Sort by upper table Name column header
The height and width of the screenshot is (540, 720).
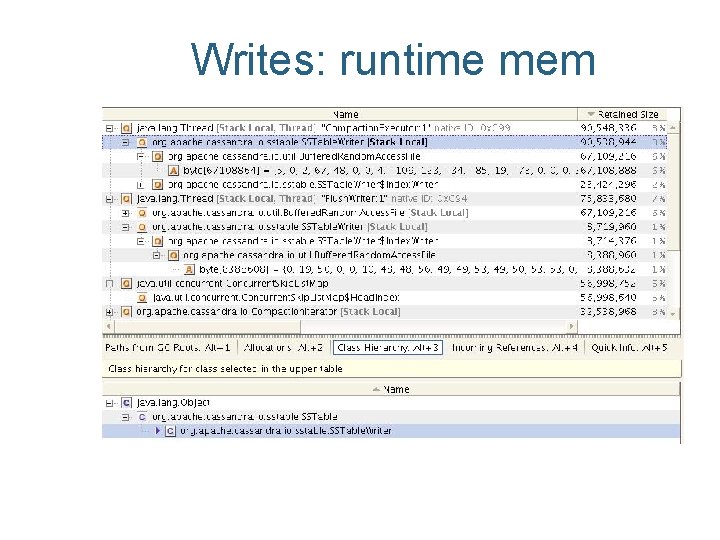point(340,114)
